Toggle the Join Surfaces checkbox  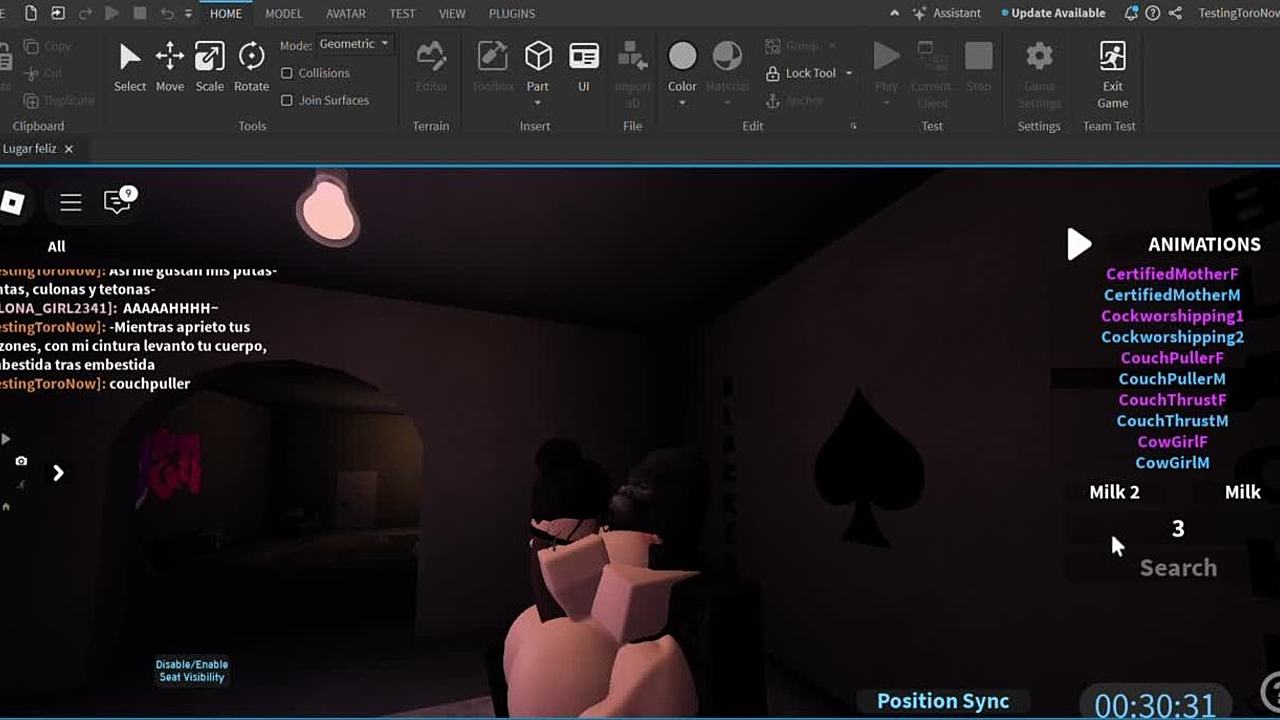coord(287,100)
